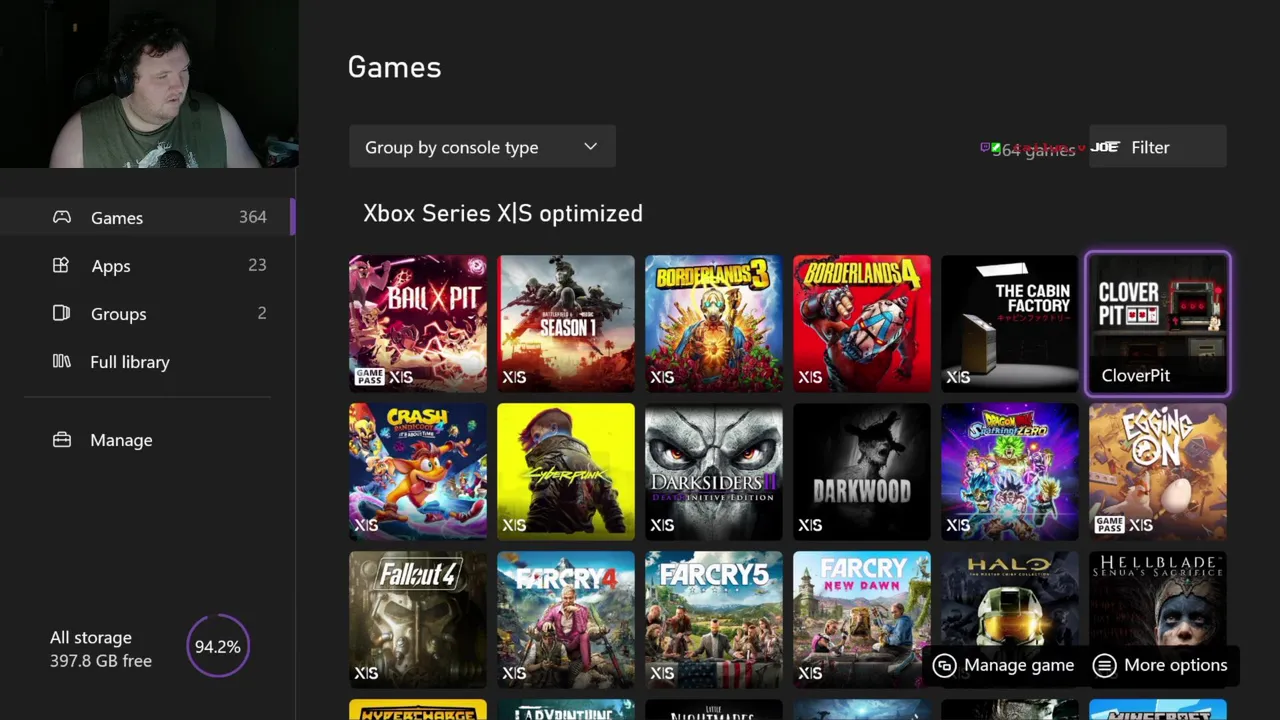Click the Apps count 23 in sidebar

[257, 265]
